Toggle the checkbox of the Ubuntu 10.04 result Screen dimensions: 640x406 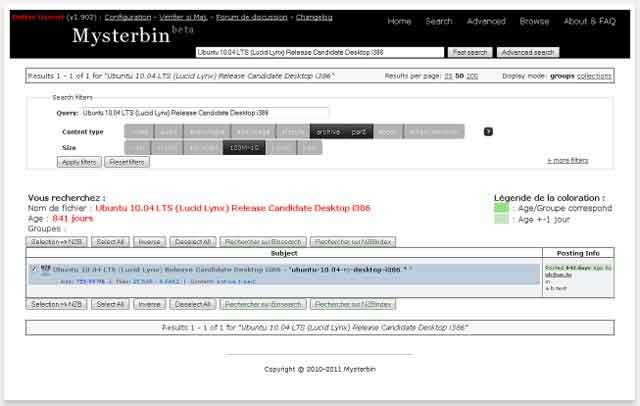tap(34, 268)
